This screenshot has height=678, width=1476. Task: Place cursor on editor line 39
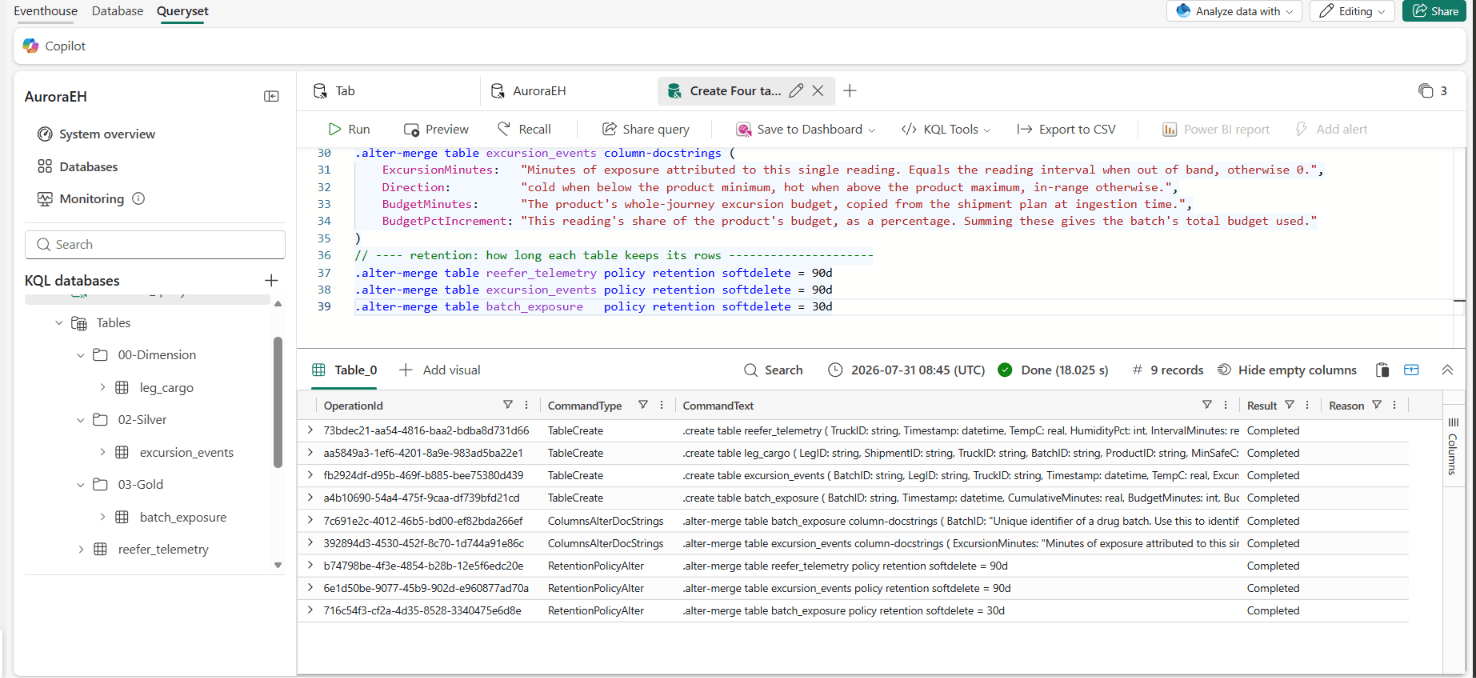tap(594, 307)
